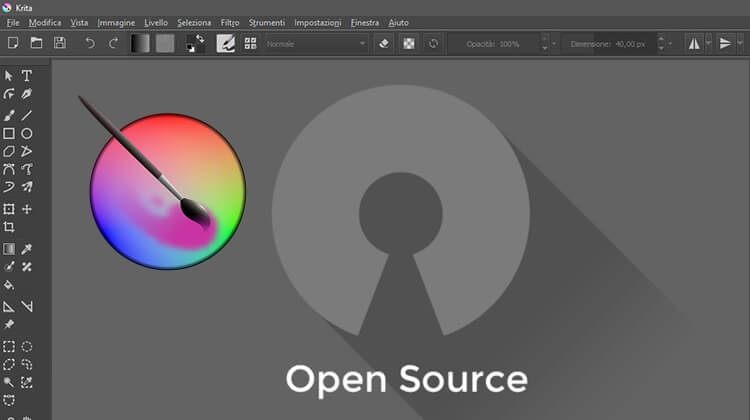Select the Smart Patch tool
The image size is (750, 420).
[x=27, y=266]
